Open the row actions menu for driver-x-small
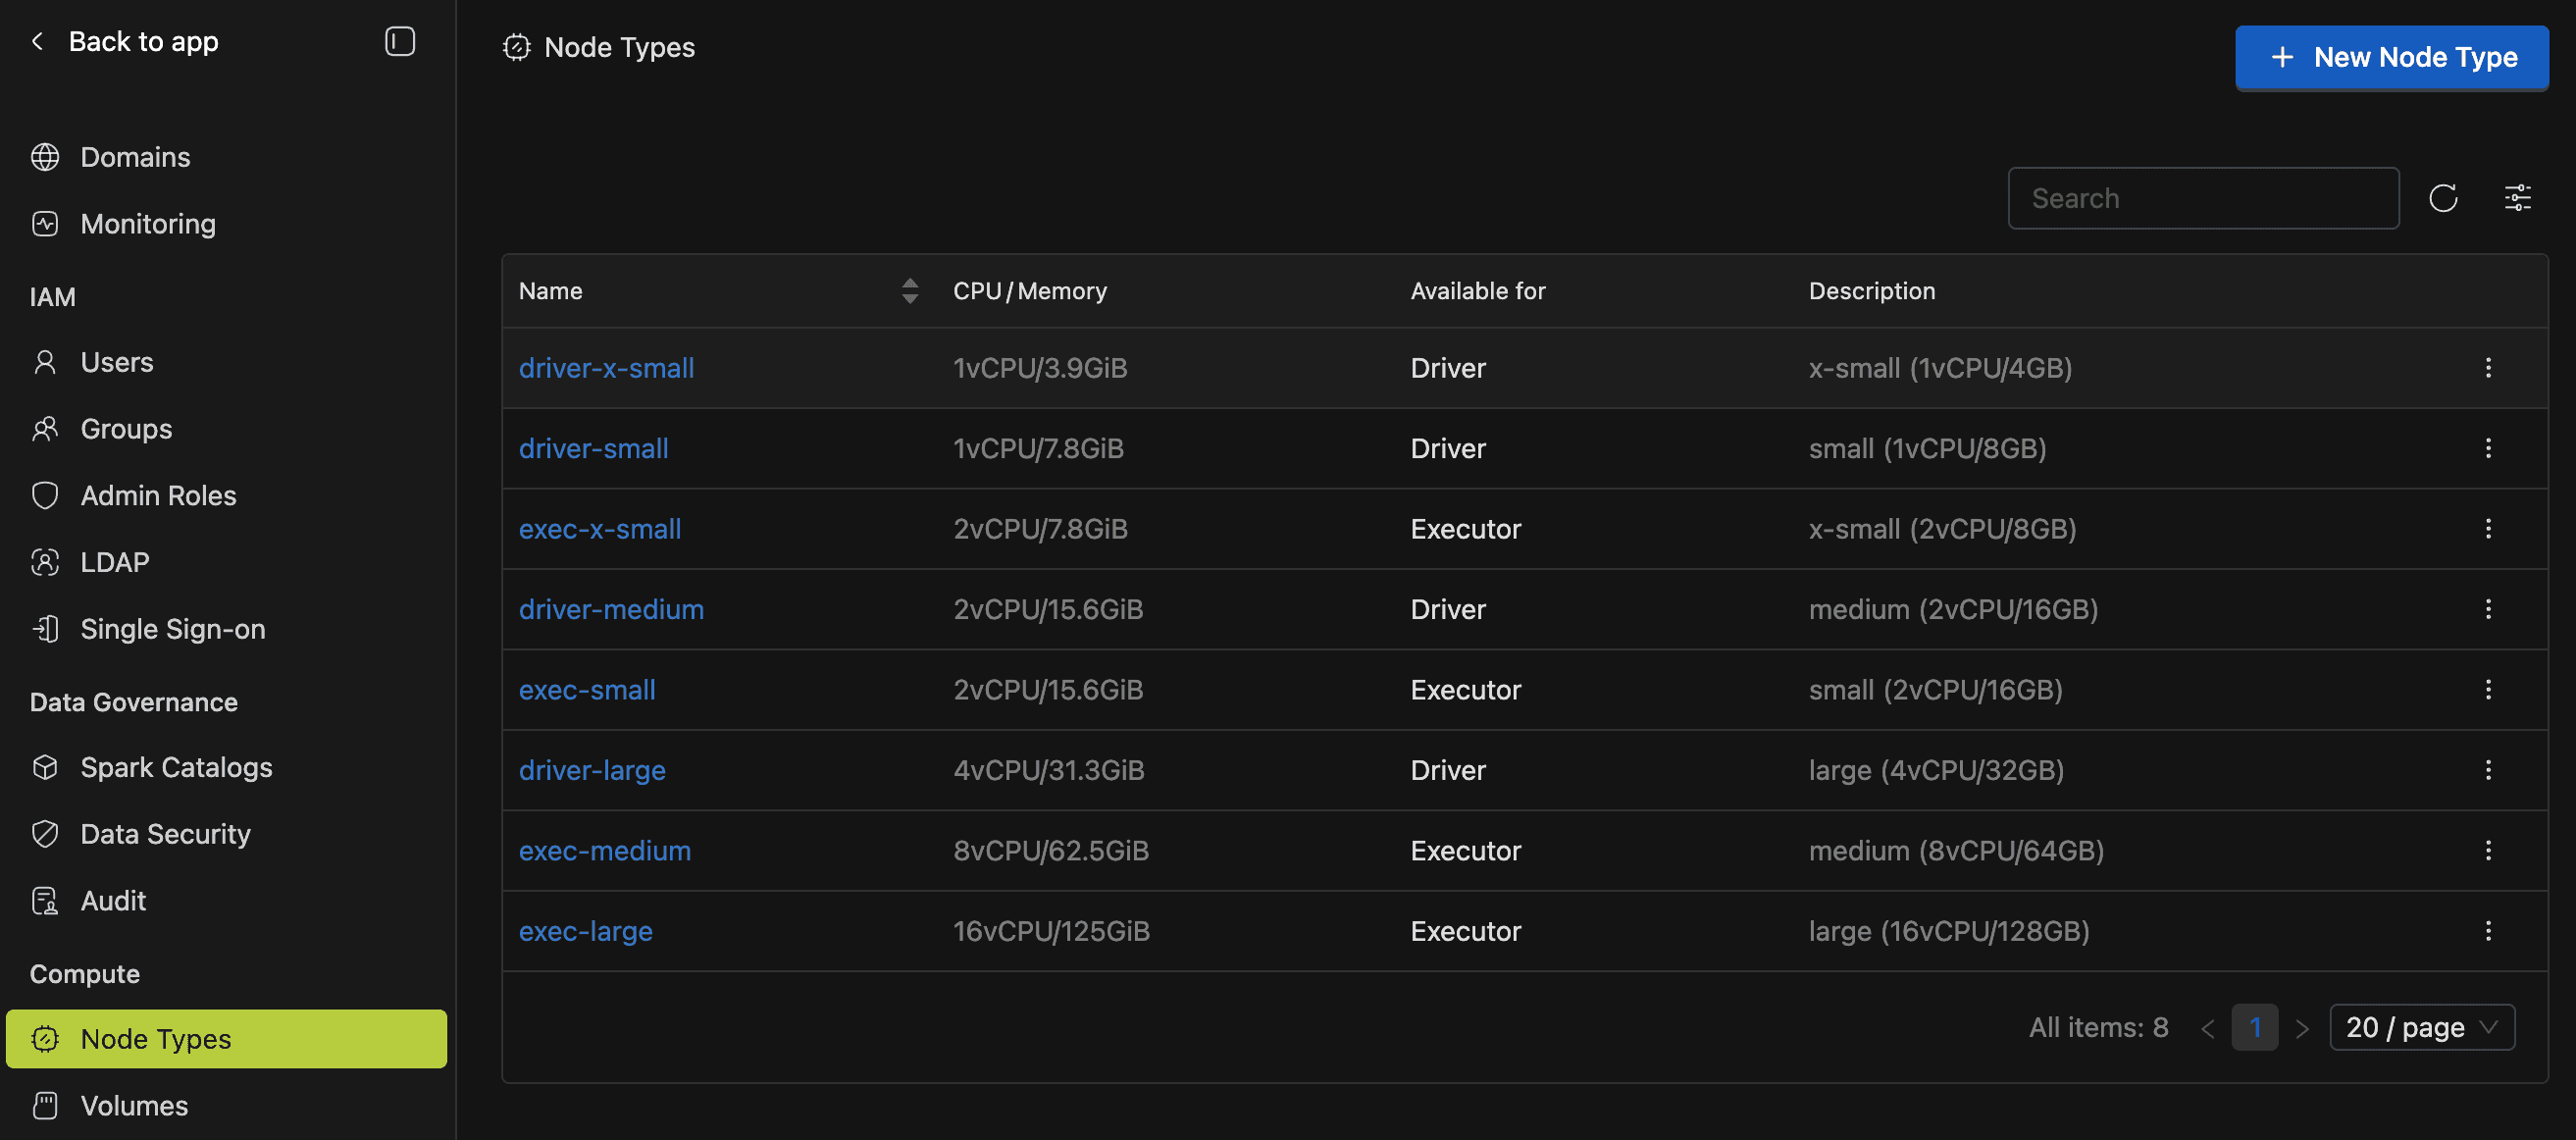 point(2487,368)
